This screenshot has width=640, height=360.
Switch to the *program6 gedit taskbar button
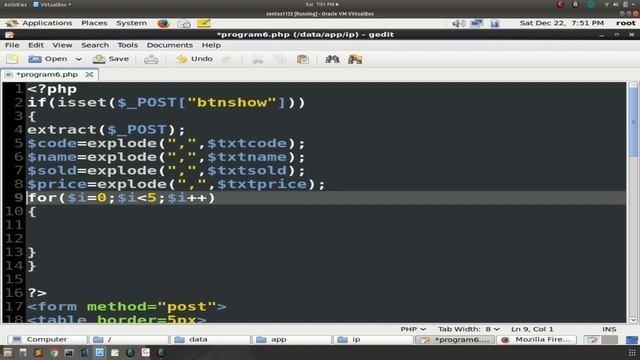click(455, 340)
